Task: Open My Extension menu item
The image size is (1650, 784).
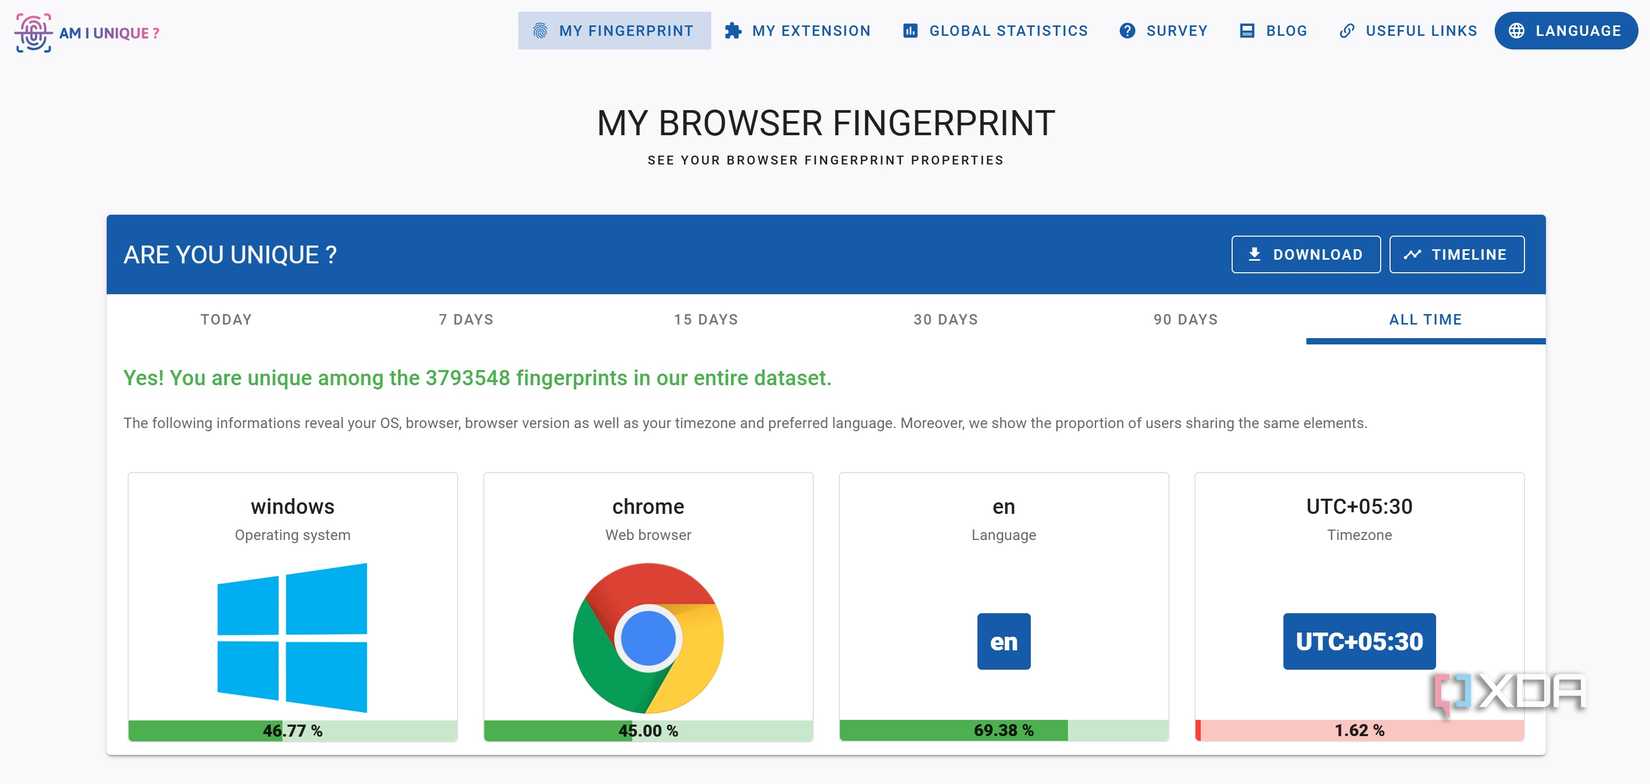Action: pos(798,31)
